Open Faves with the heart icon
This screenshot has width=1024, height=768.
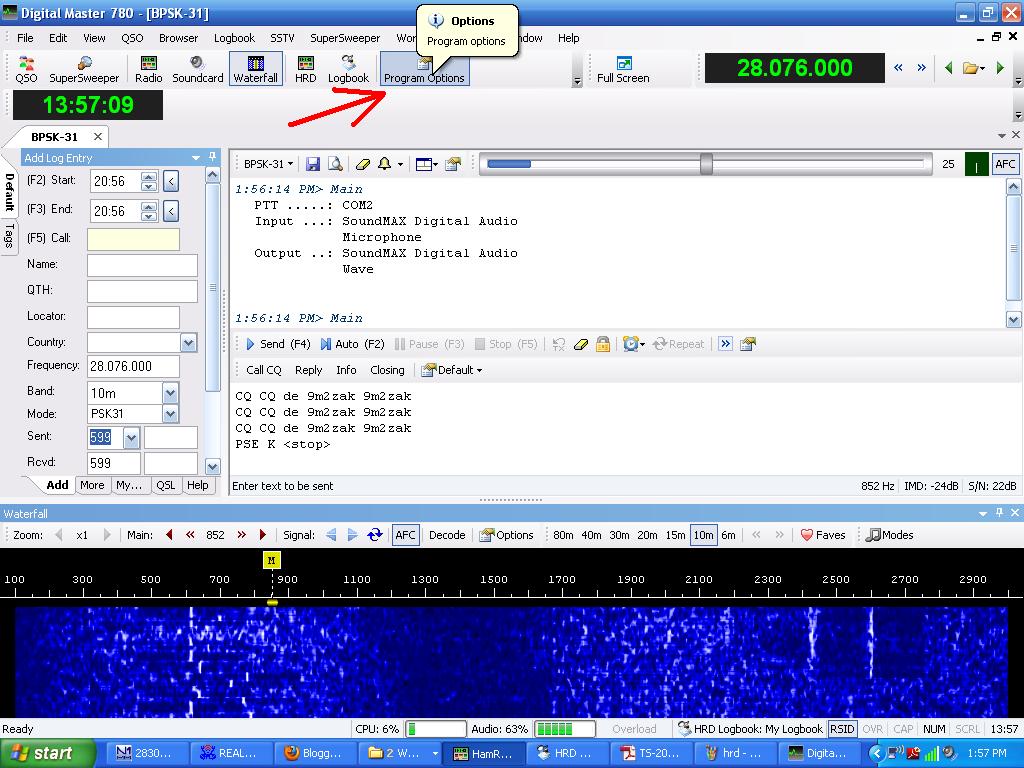[x=822, y=534]
